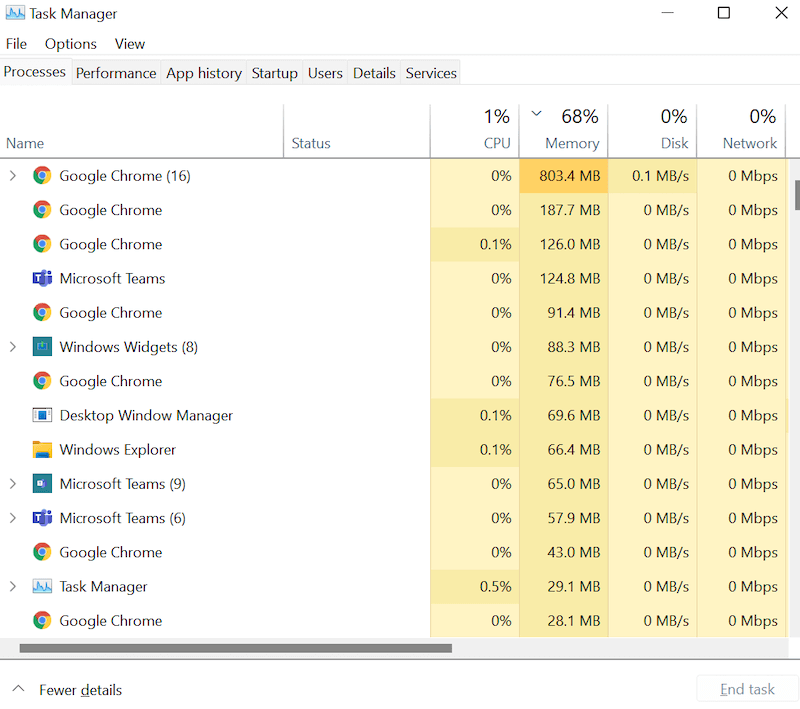This screenshot has width=800, height=709.
Task: Click the Memory column sort header
Action: click(564, 130)
